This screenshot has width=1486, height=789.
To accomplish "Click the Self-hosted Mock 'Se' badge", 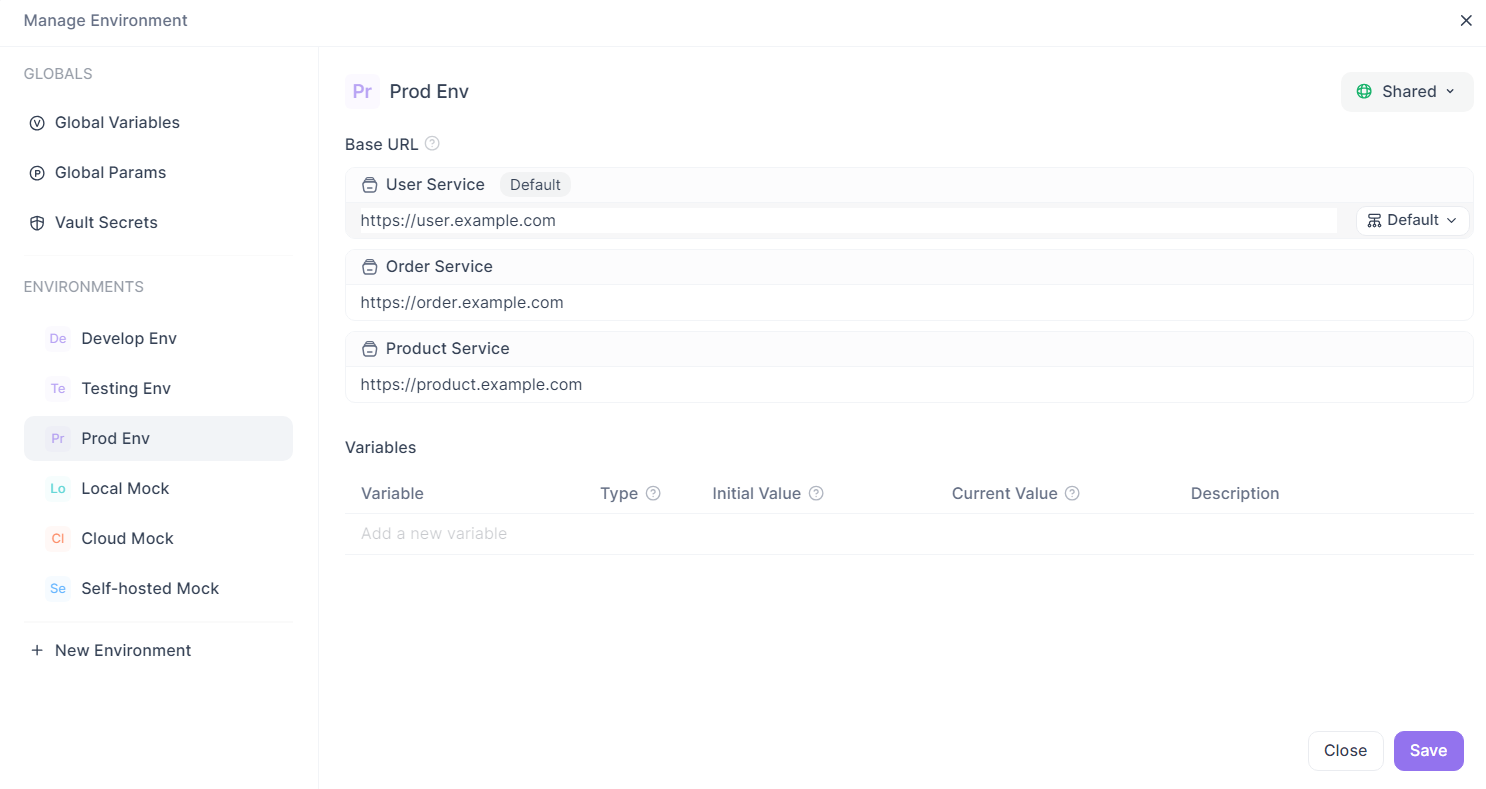I will tap(58, 588).
